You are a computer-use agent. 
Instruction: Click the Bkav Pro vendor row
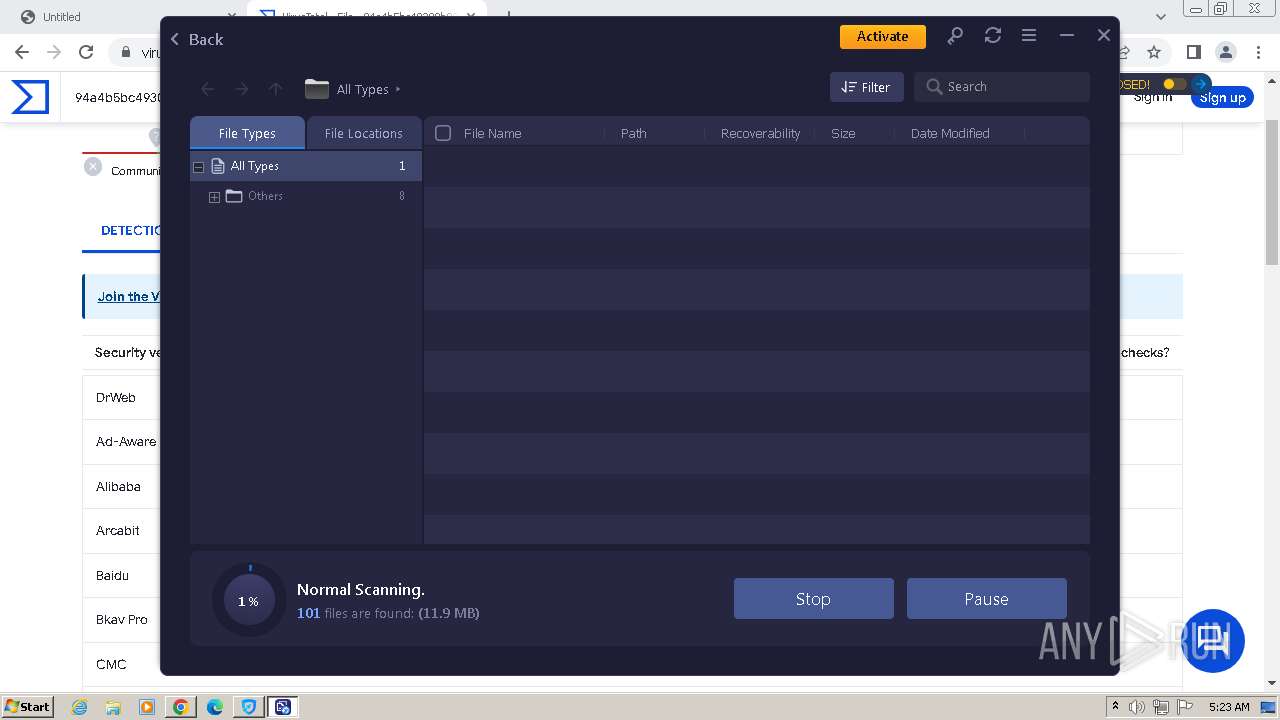click(x=122, y=619)
